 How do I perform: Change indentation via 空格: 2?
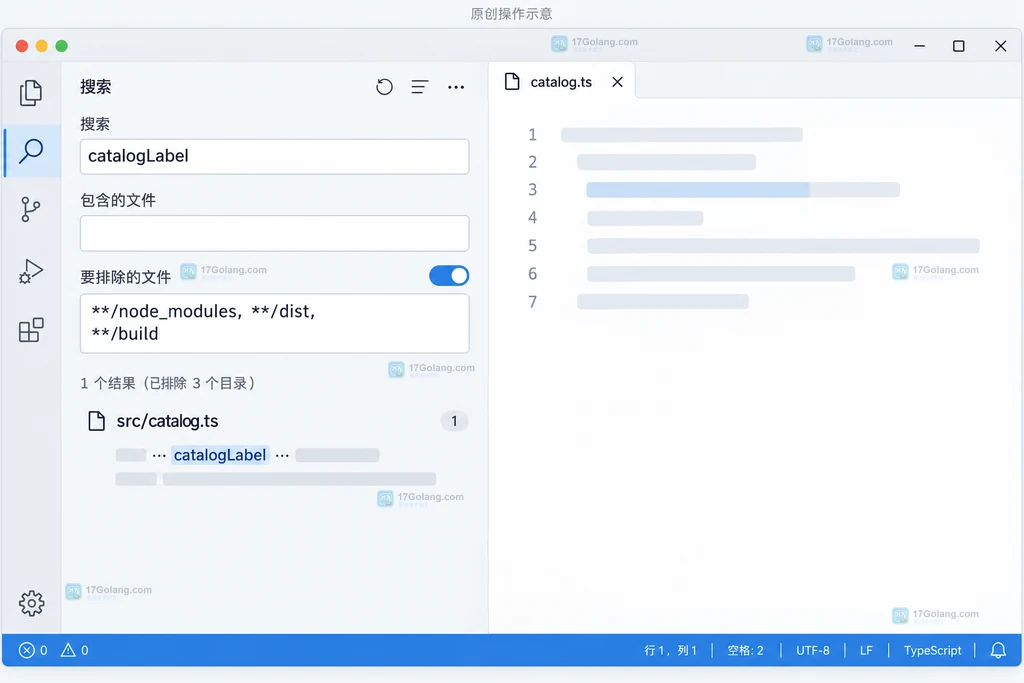[x=745, y=650]
